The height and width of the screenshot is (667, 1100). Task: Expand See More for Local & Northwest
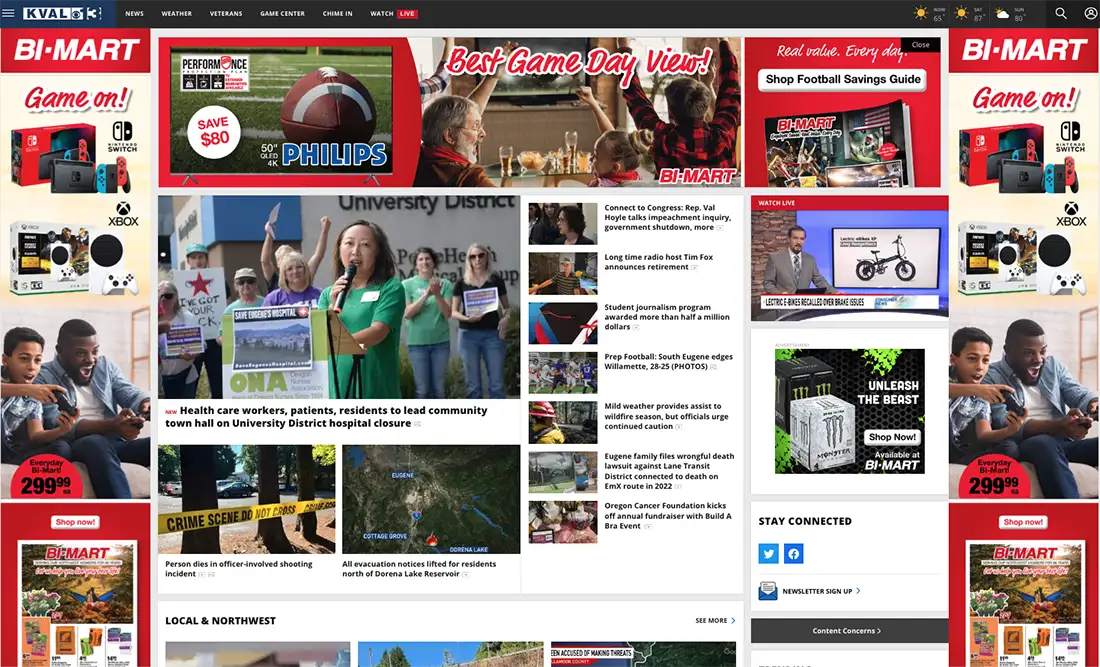pos(716,621)
